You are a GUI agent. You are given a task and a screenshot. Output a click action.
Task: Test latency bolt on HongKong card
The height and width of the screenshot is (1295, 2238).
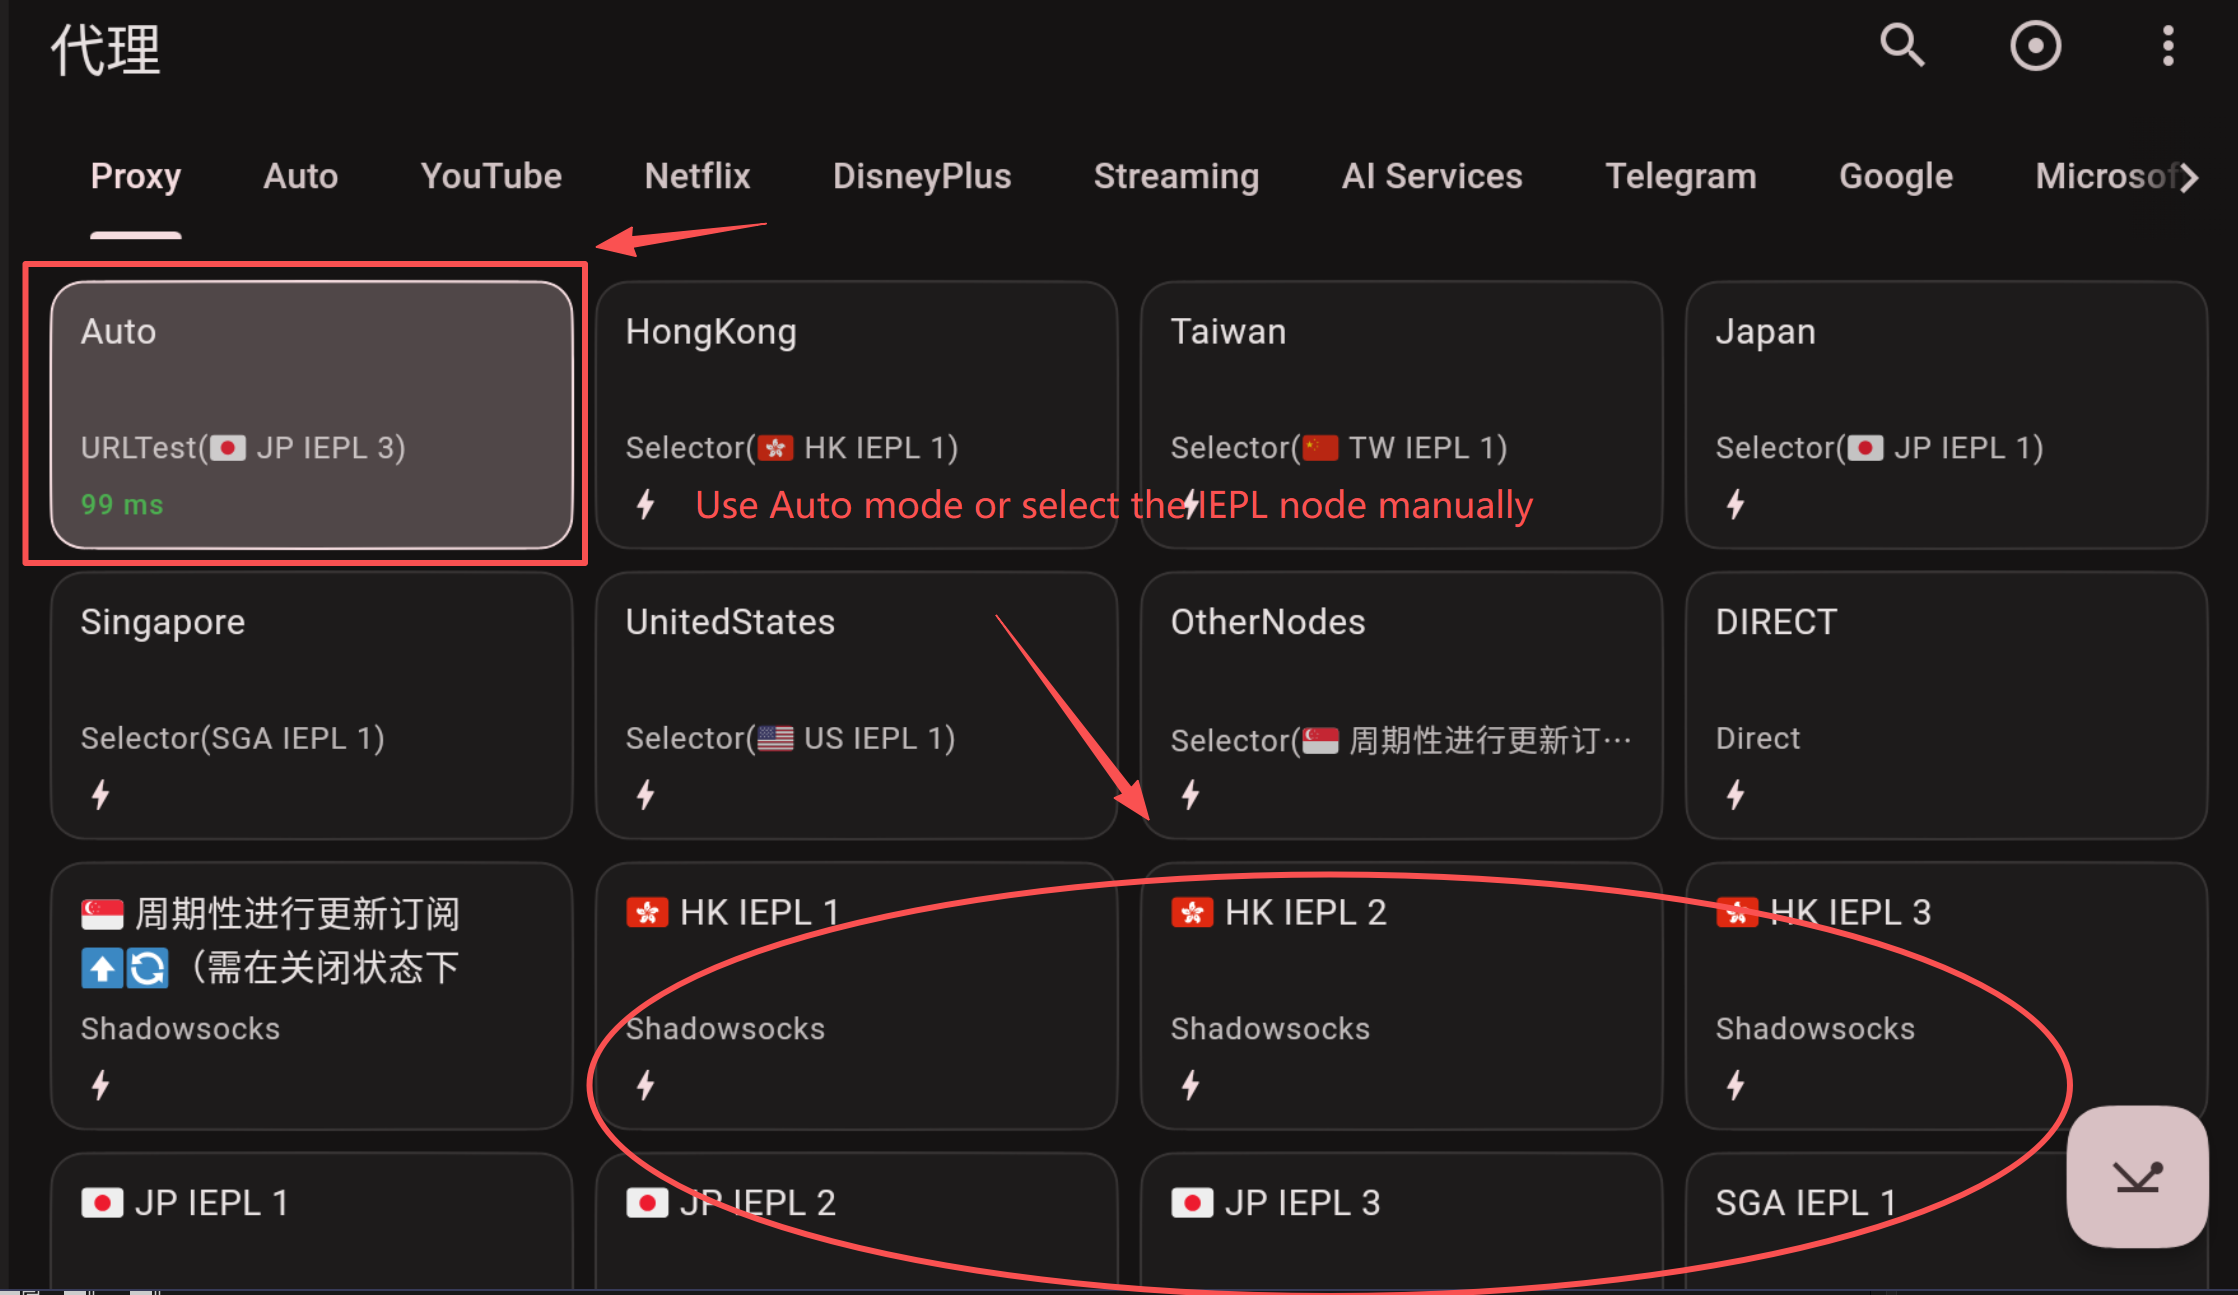click(646, 505)
